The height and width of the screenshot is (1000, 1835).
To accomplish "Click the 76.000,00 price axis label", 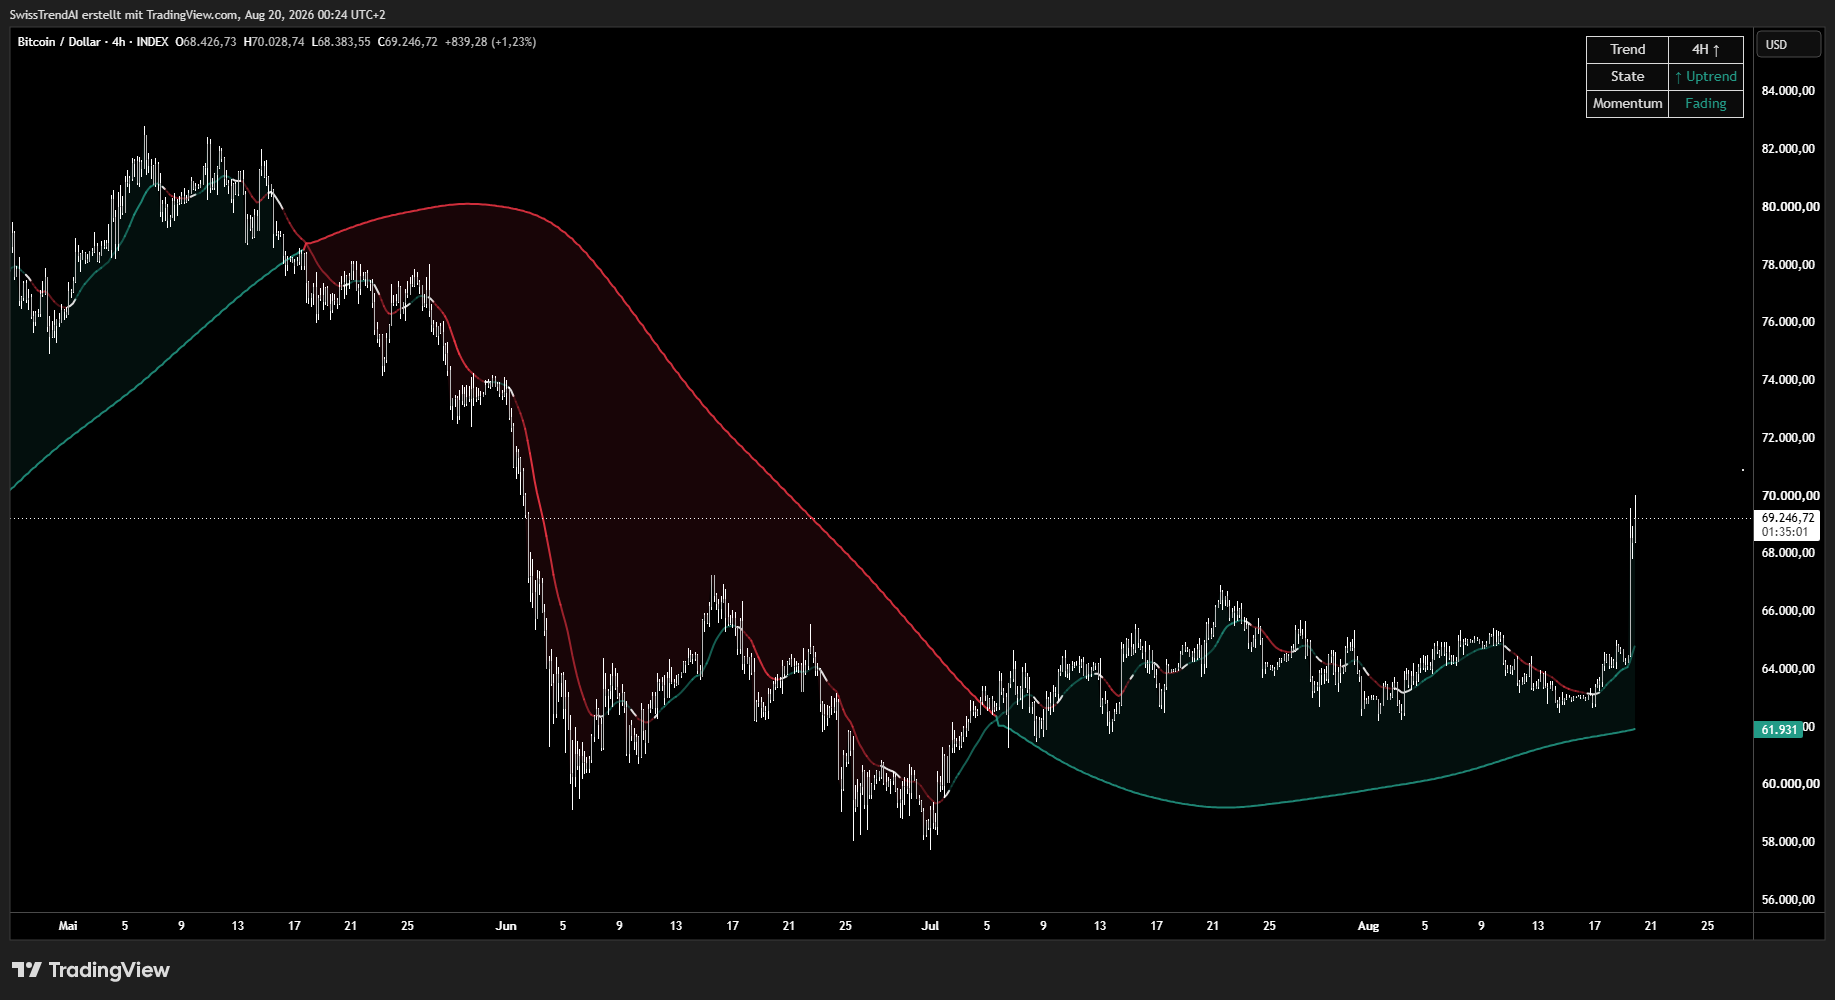I will tap(1788, 322).
